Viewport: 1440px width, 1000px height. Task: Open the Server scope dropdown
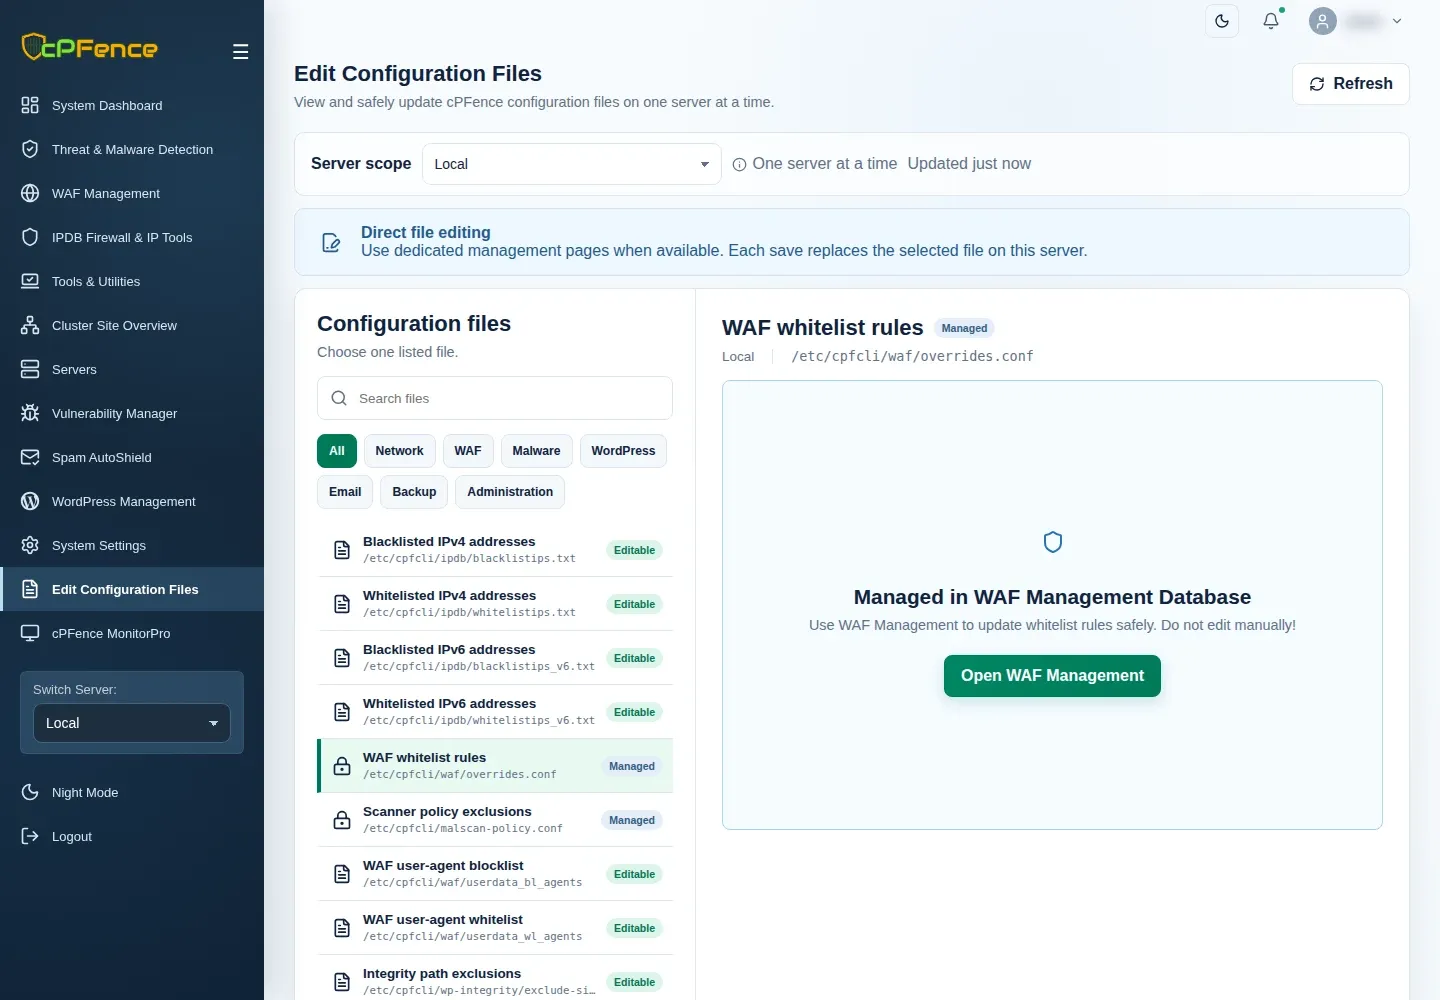click(x=571, y=164)
